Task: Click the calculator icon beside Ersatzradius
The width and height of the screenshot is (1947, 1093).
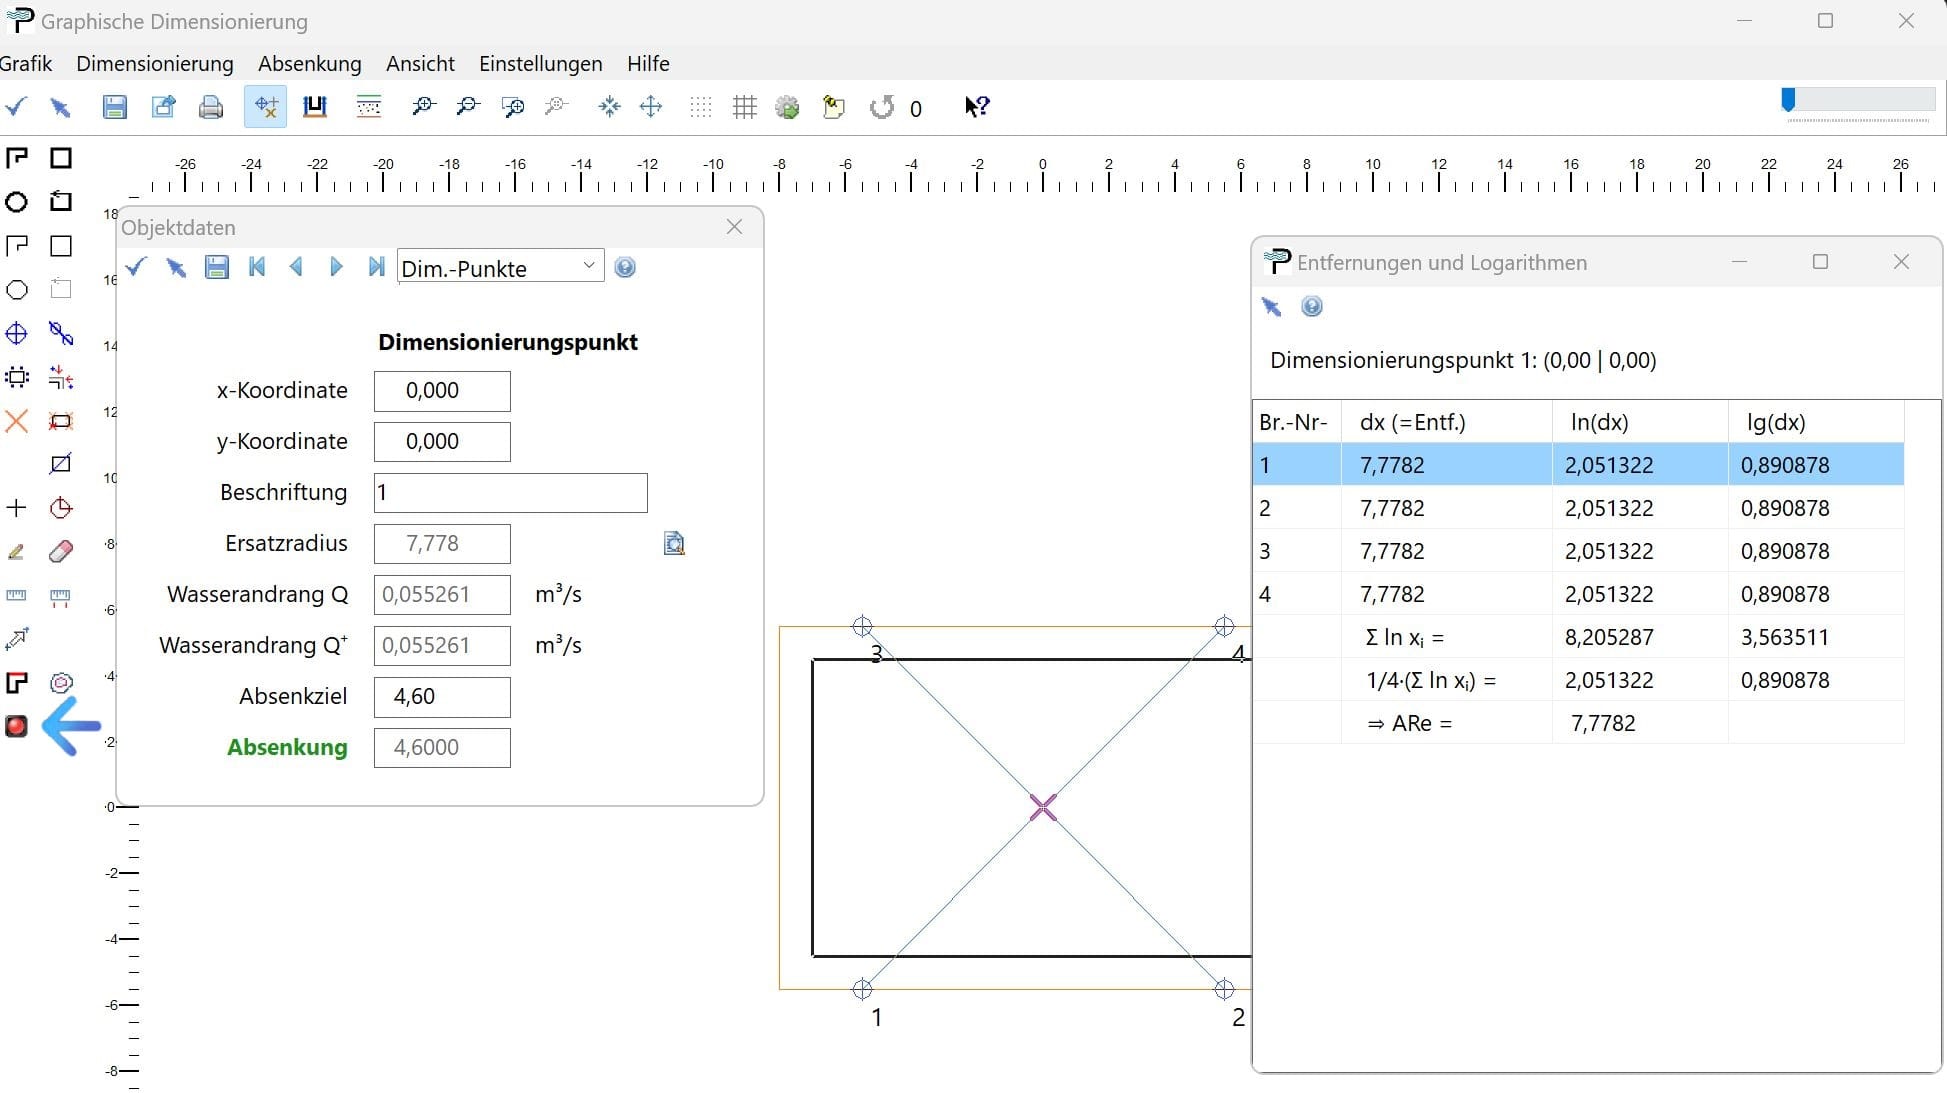Action: tap(674, 543)
